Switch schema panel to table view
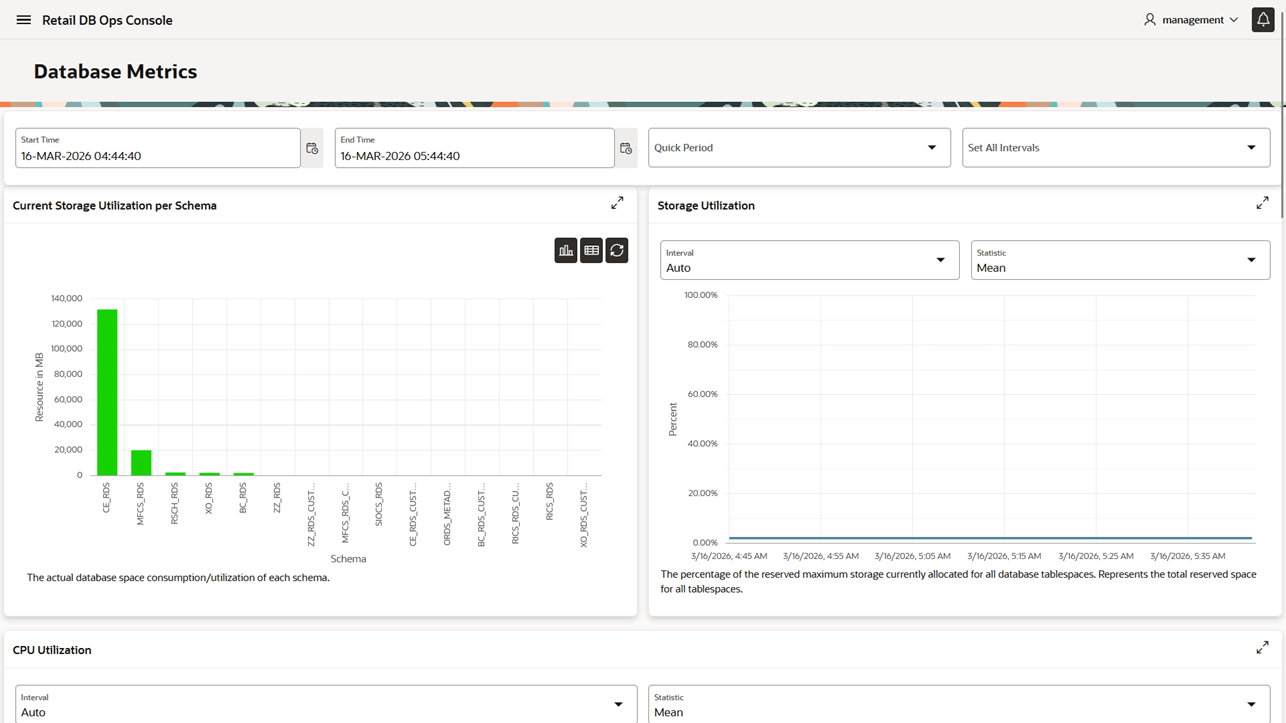1286x723 pixels. 592,250
